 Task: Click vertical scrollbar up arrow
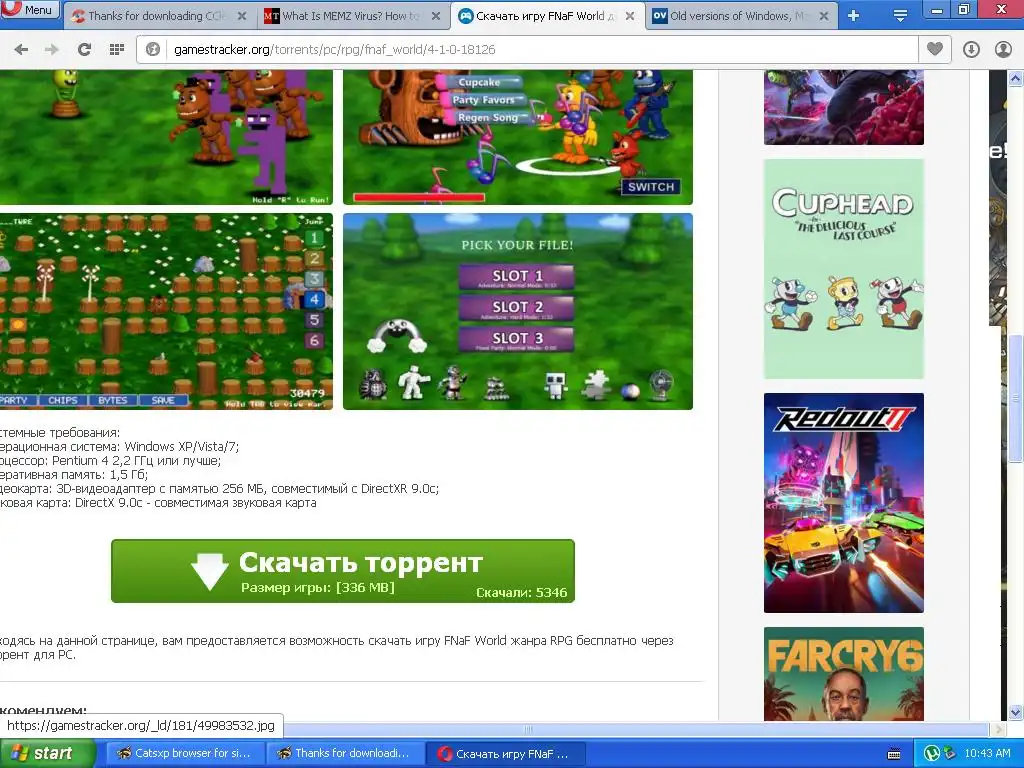tap(1016, 78)
